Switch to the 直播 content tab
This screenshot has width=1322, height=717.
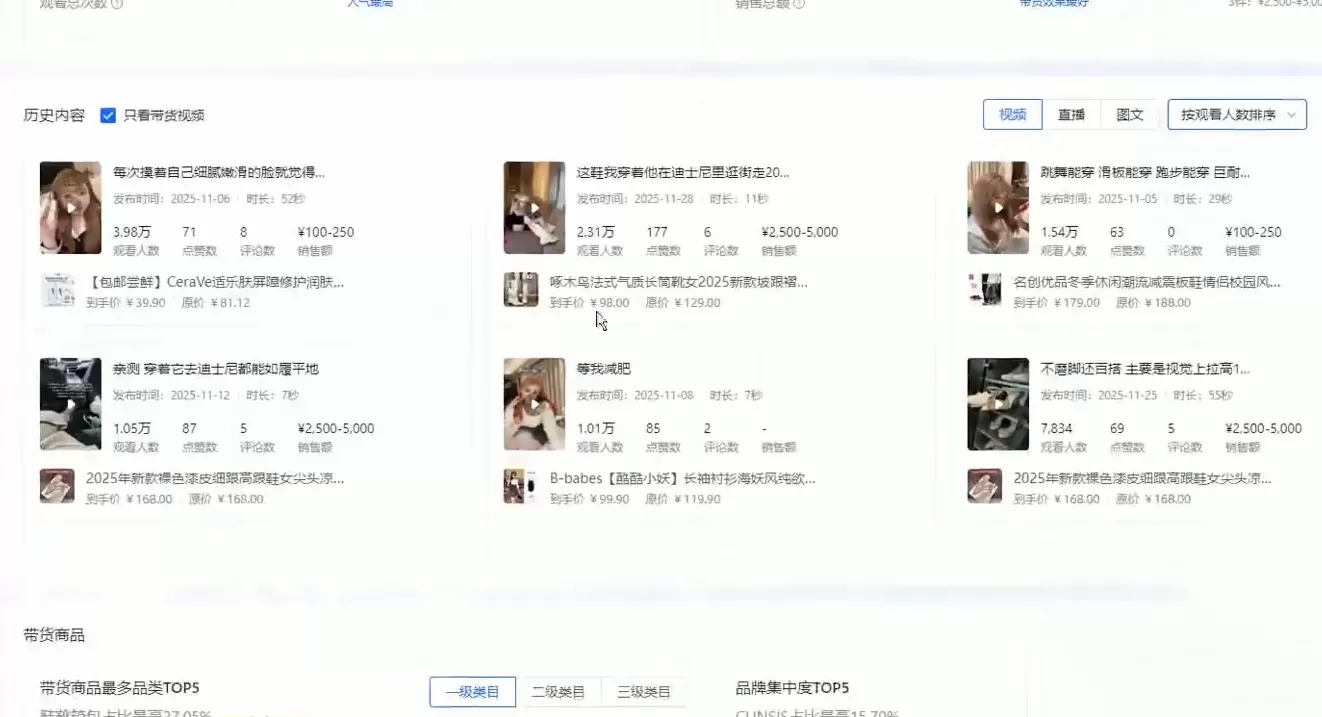1071,114
